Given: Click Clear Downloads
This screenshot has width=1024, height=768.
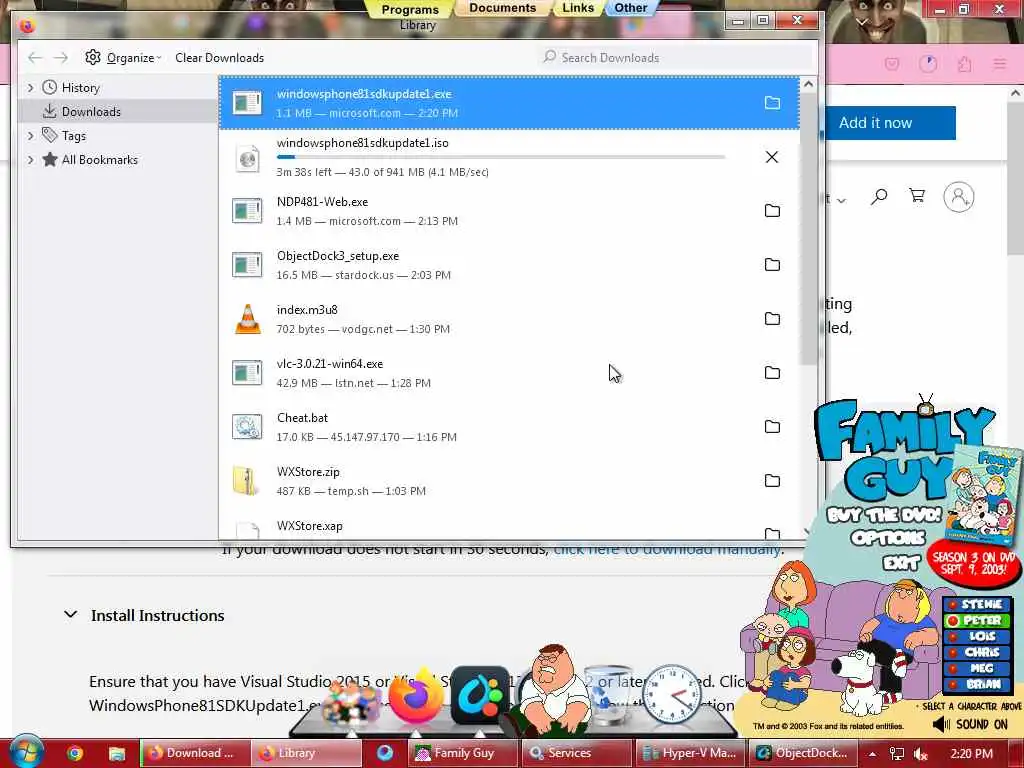Looking at the screenshot, I should (x=219, y=58).
